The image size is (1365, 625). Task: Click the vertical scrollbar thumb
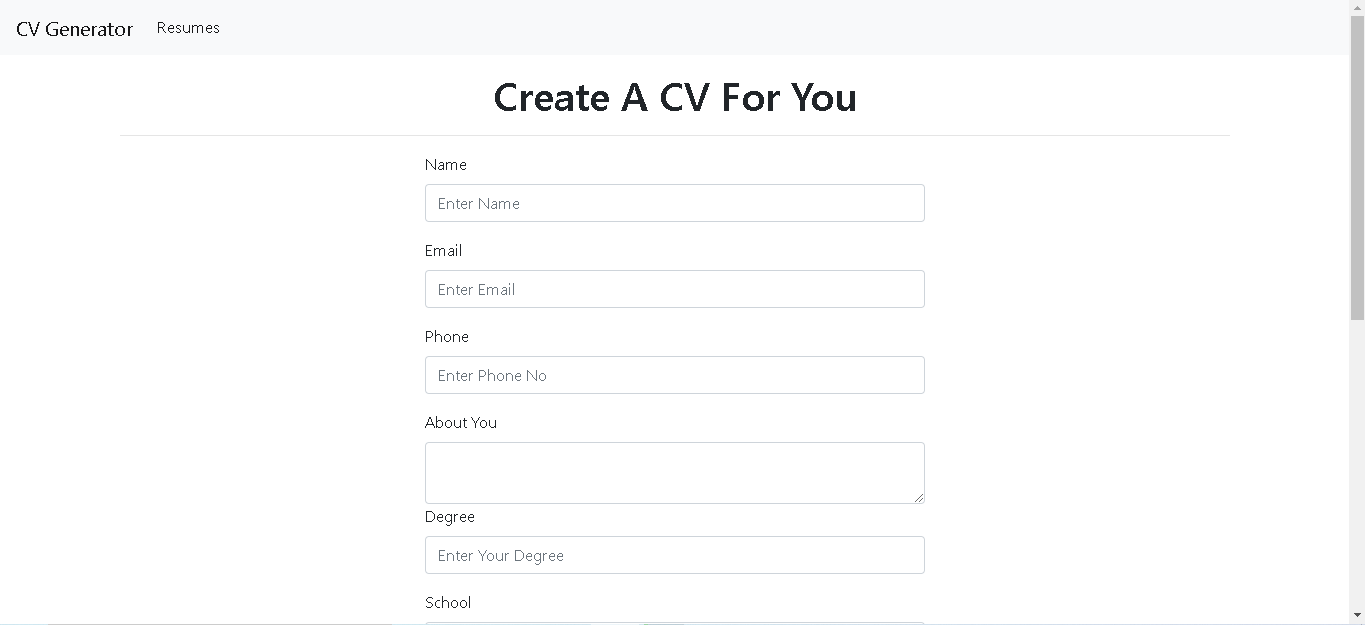tap(1358, 165)
